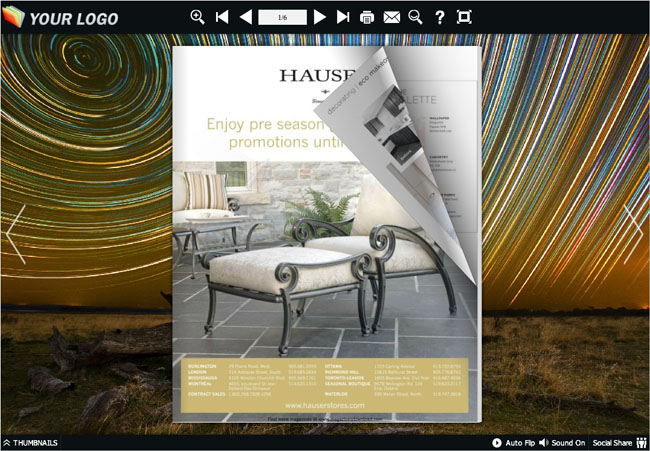Open help with the question mark icon
650x451 pixels.
coord(439,17)
